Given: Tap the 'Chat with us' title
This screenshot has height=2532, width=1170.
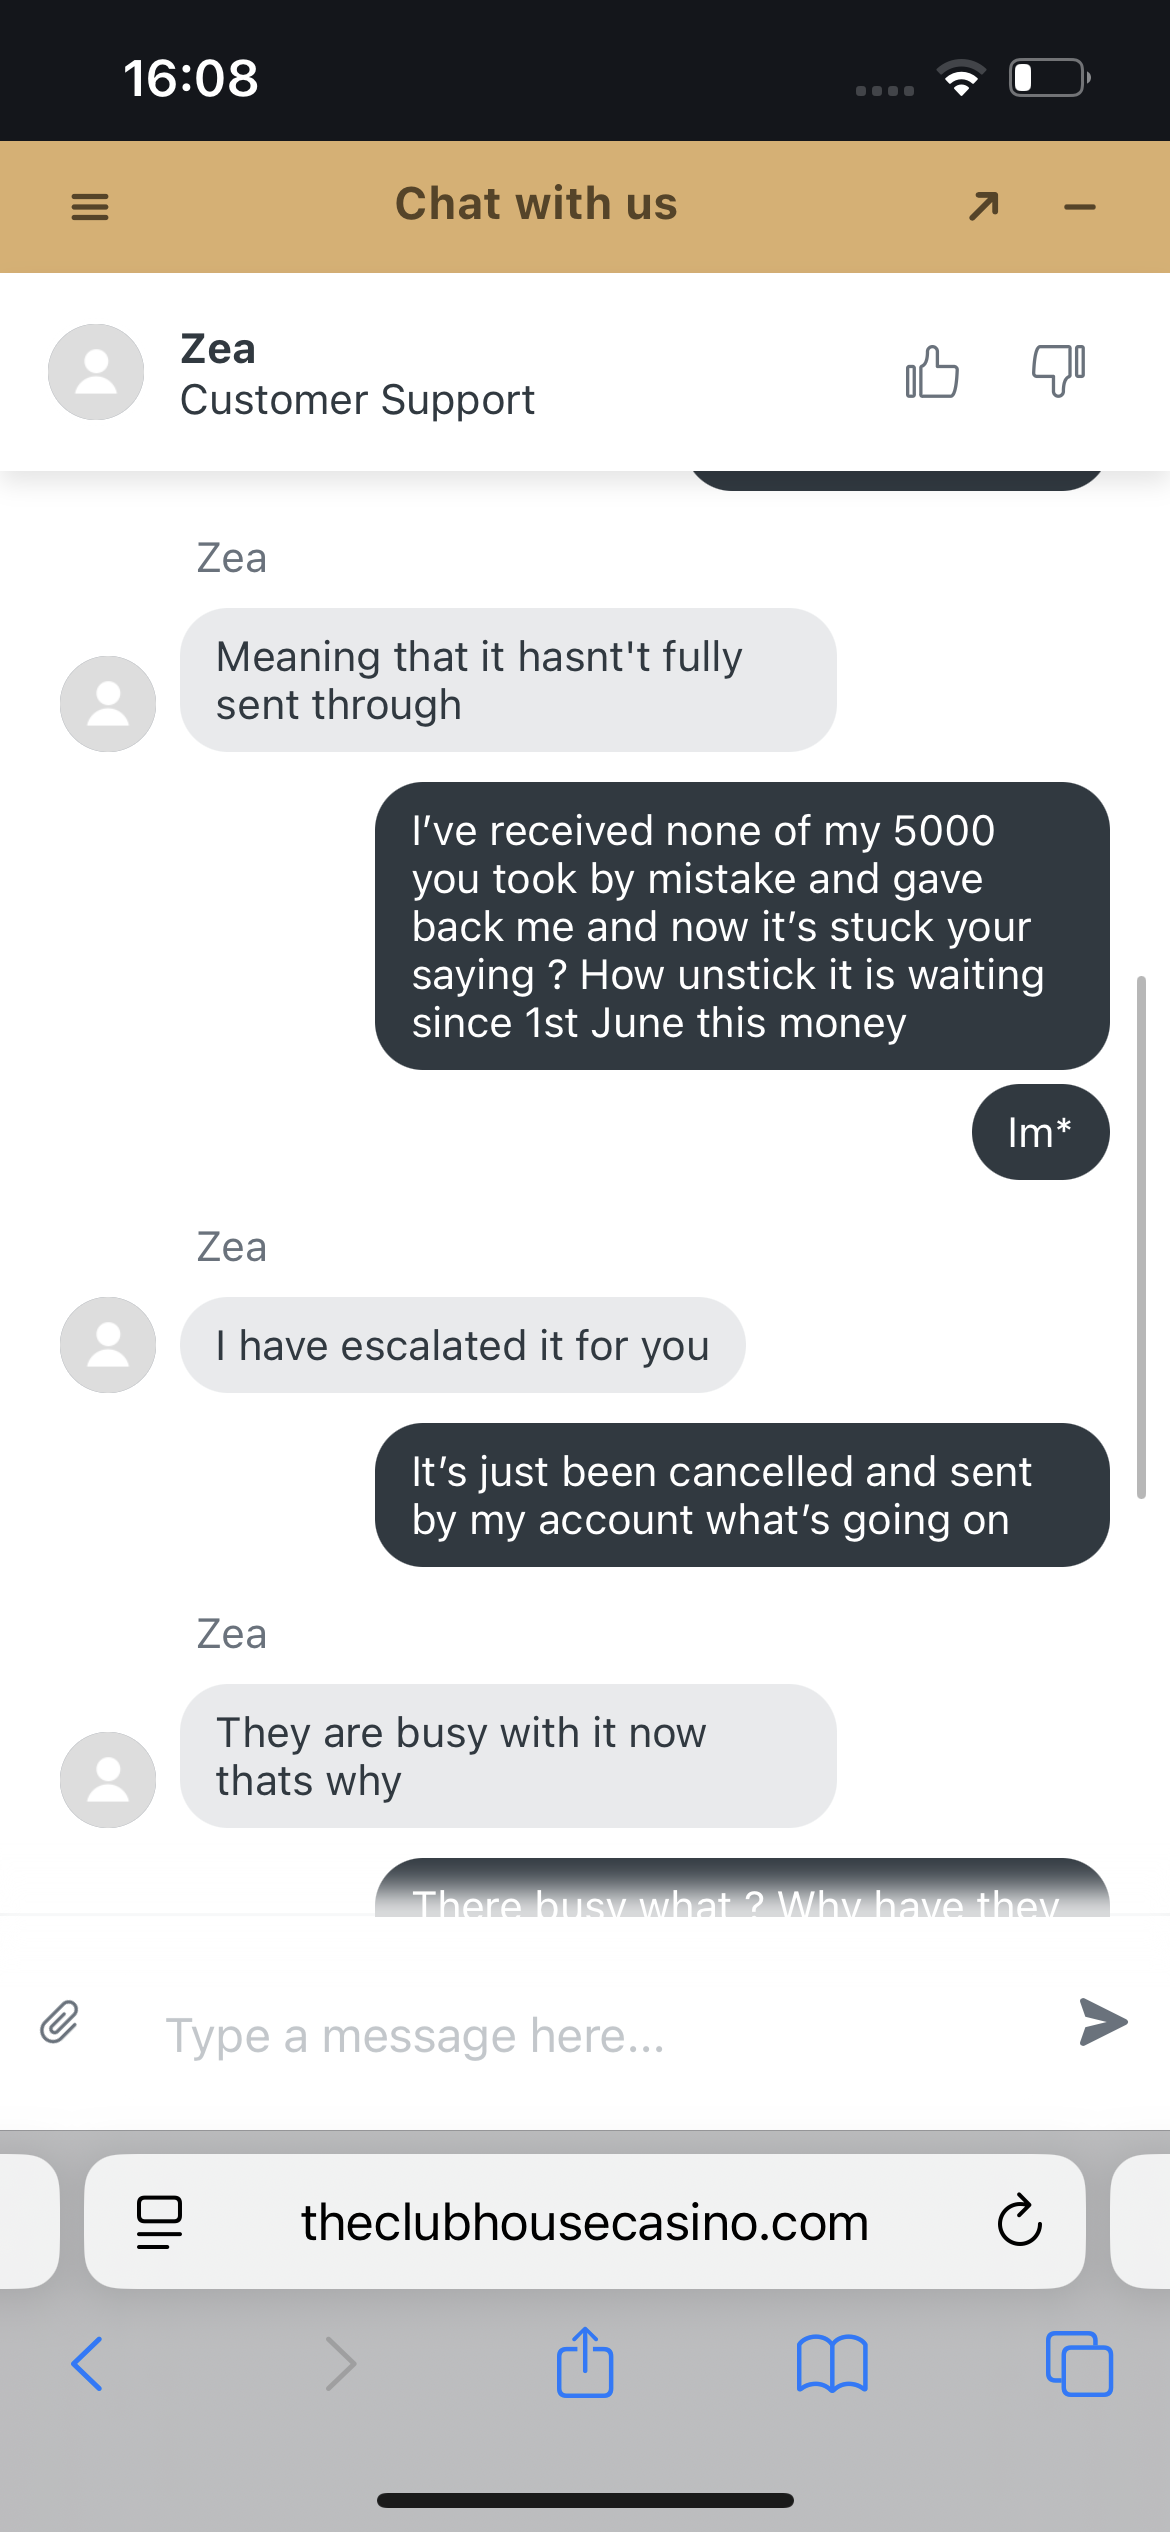Looking at the screenshot, I should click(536, 204).
